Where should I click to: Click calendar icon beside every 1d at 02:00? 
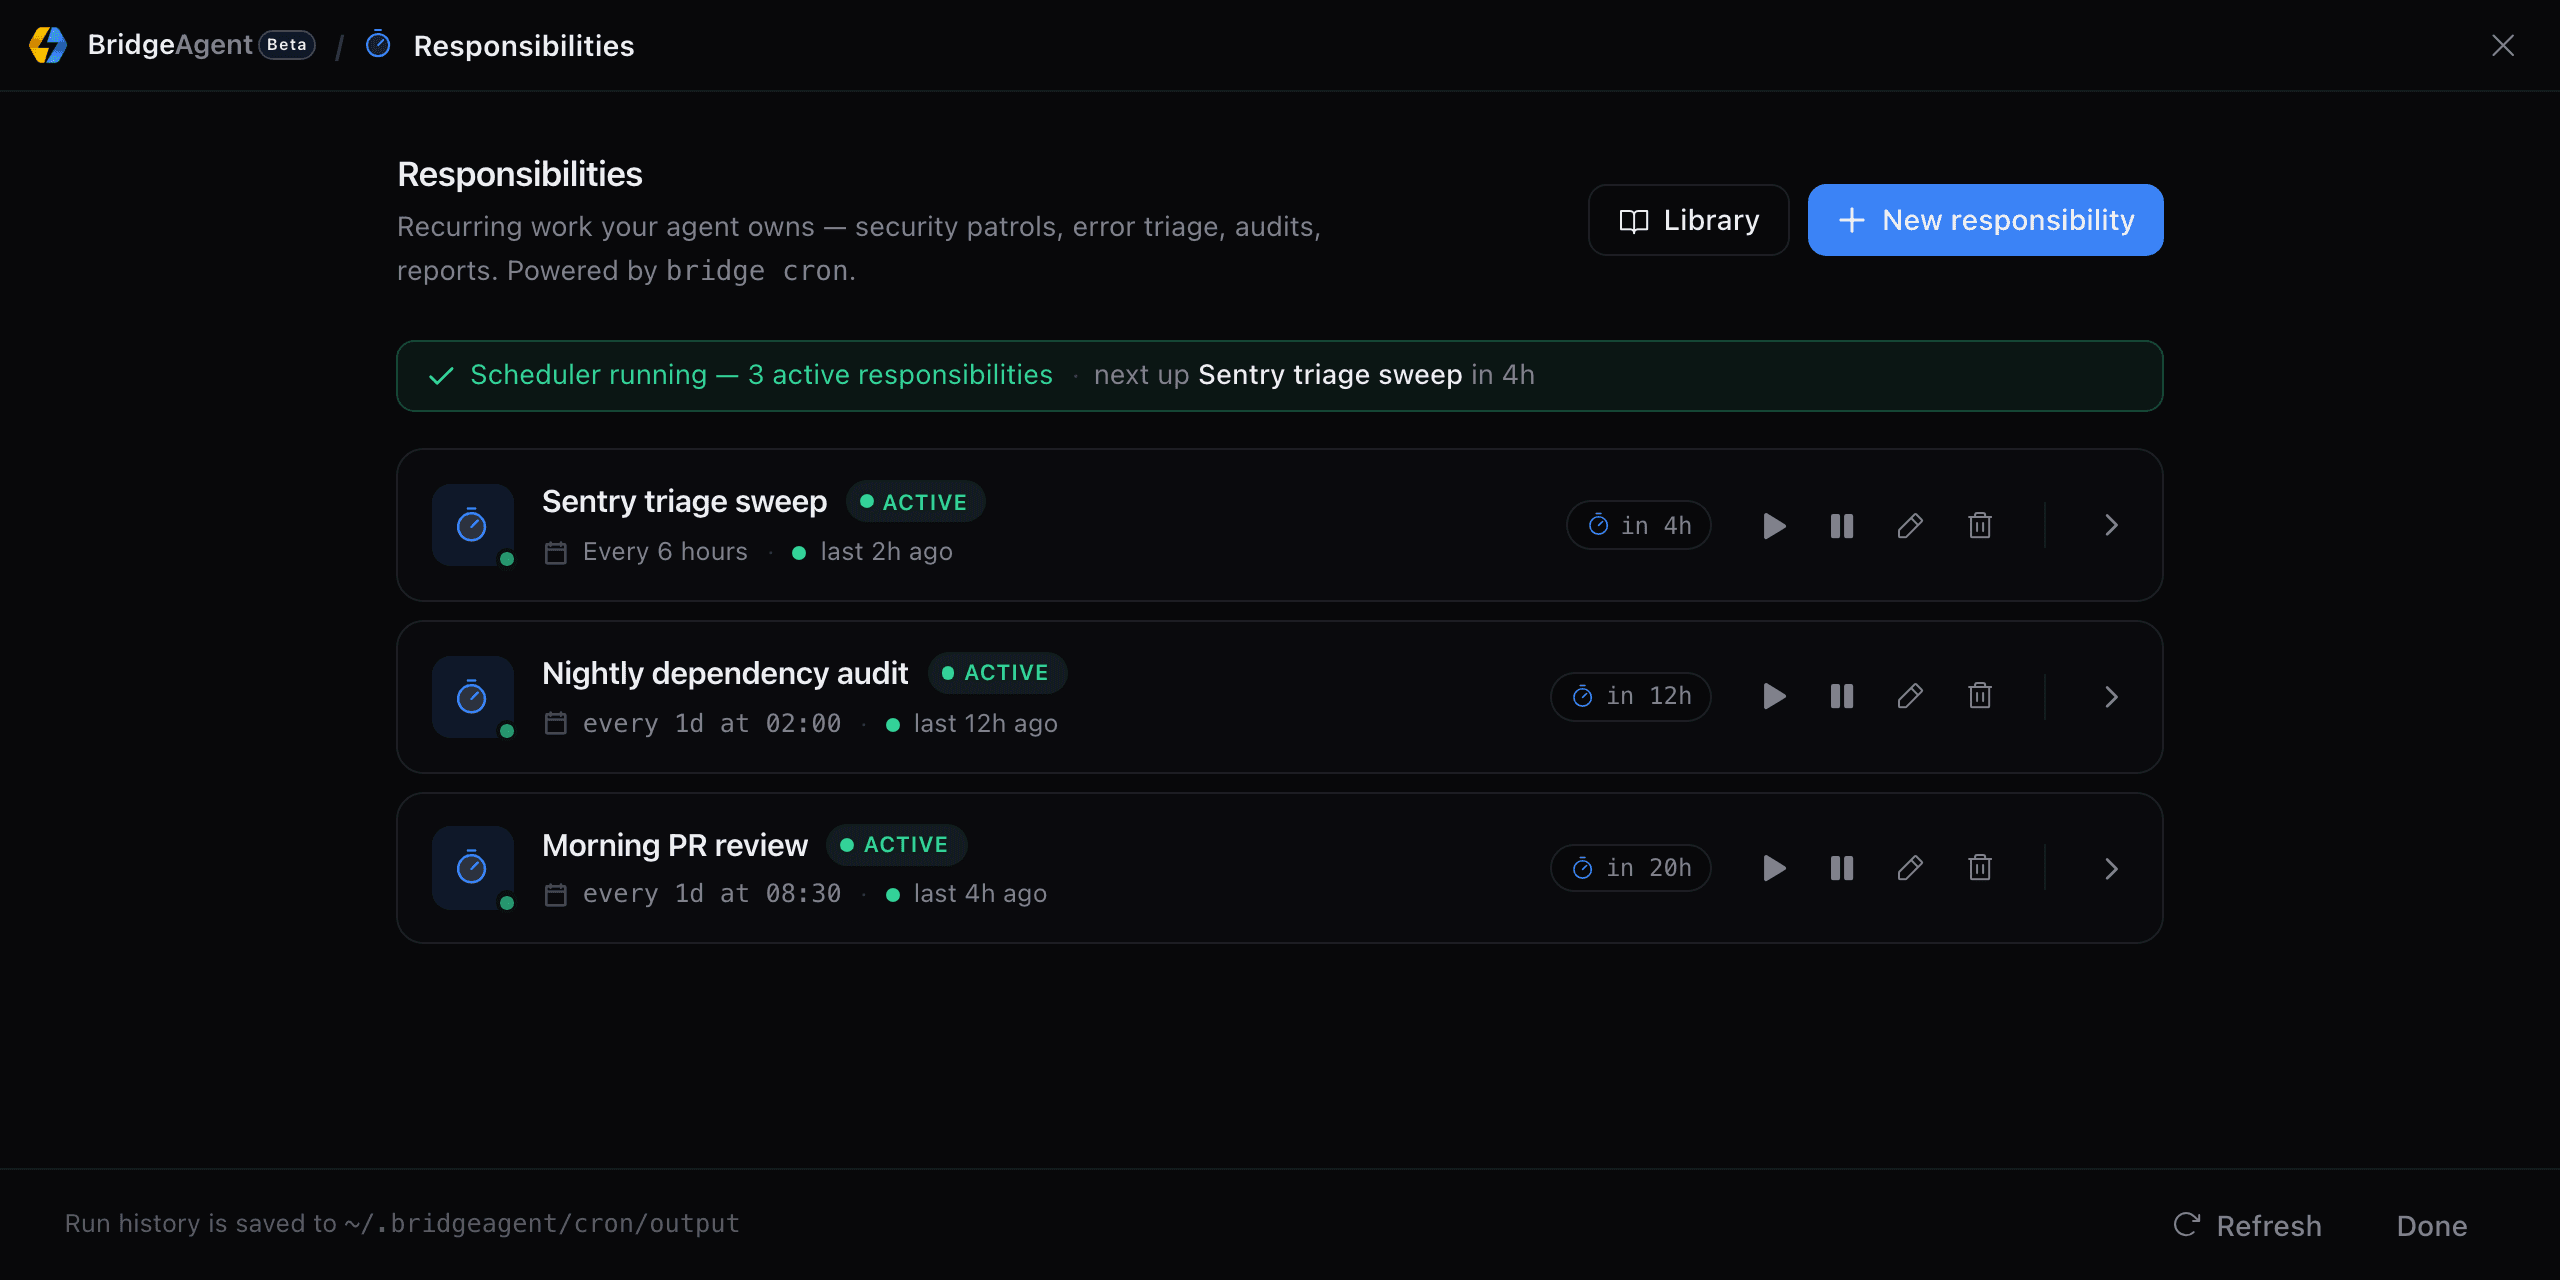(x=556, y=723)
